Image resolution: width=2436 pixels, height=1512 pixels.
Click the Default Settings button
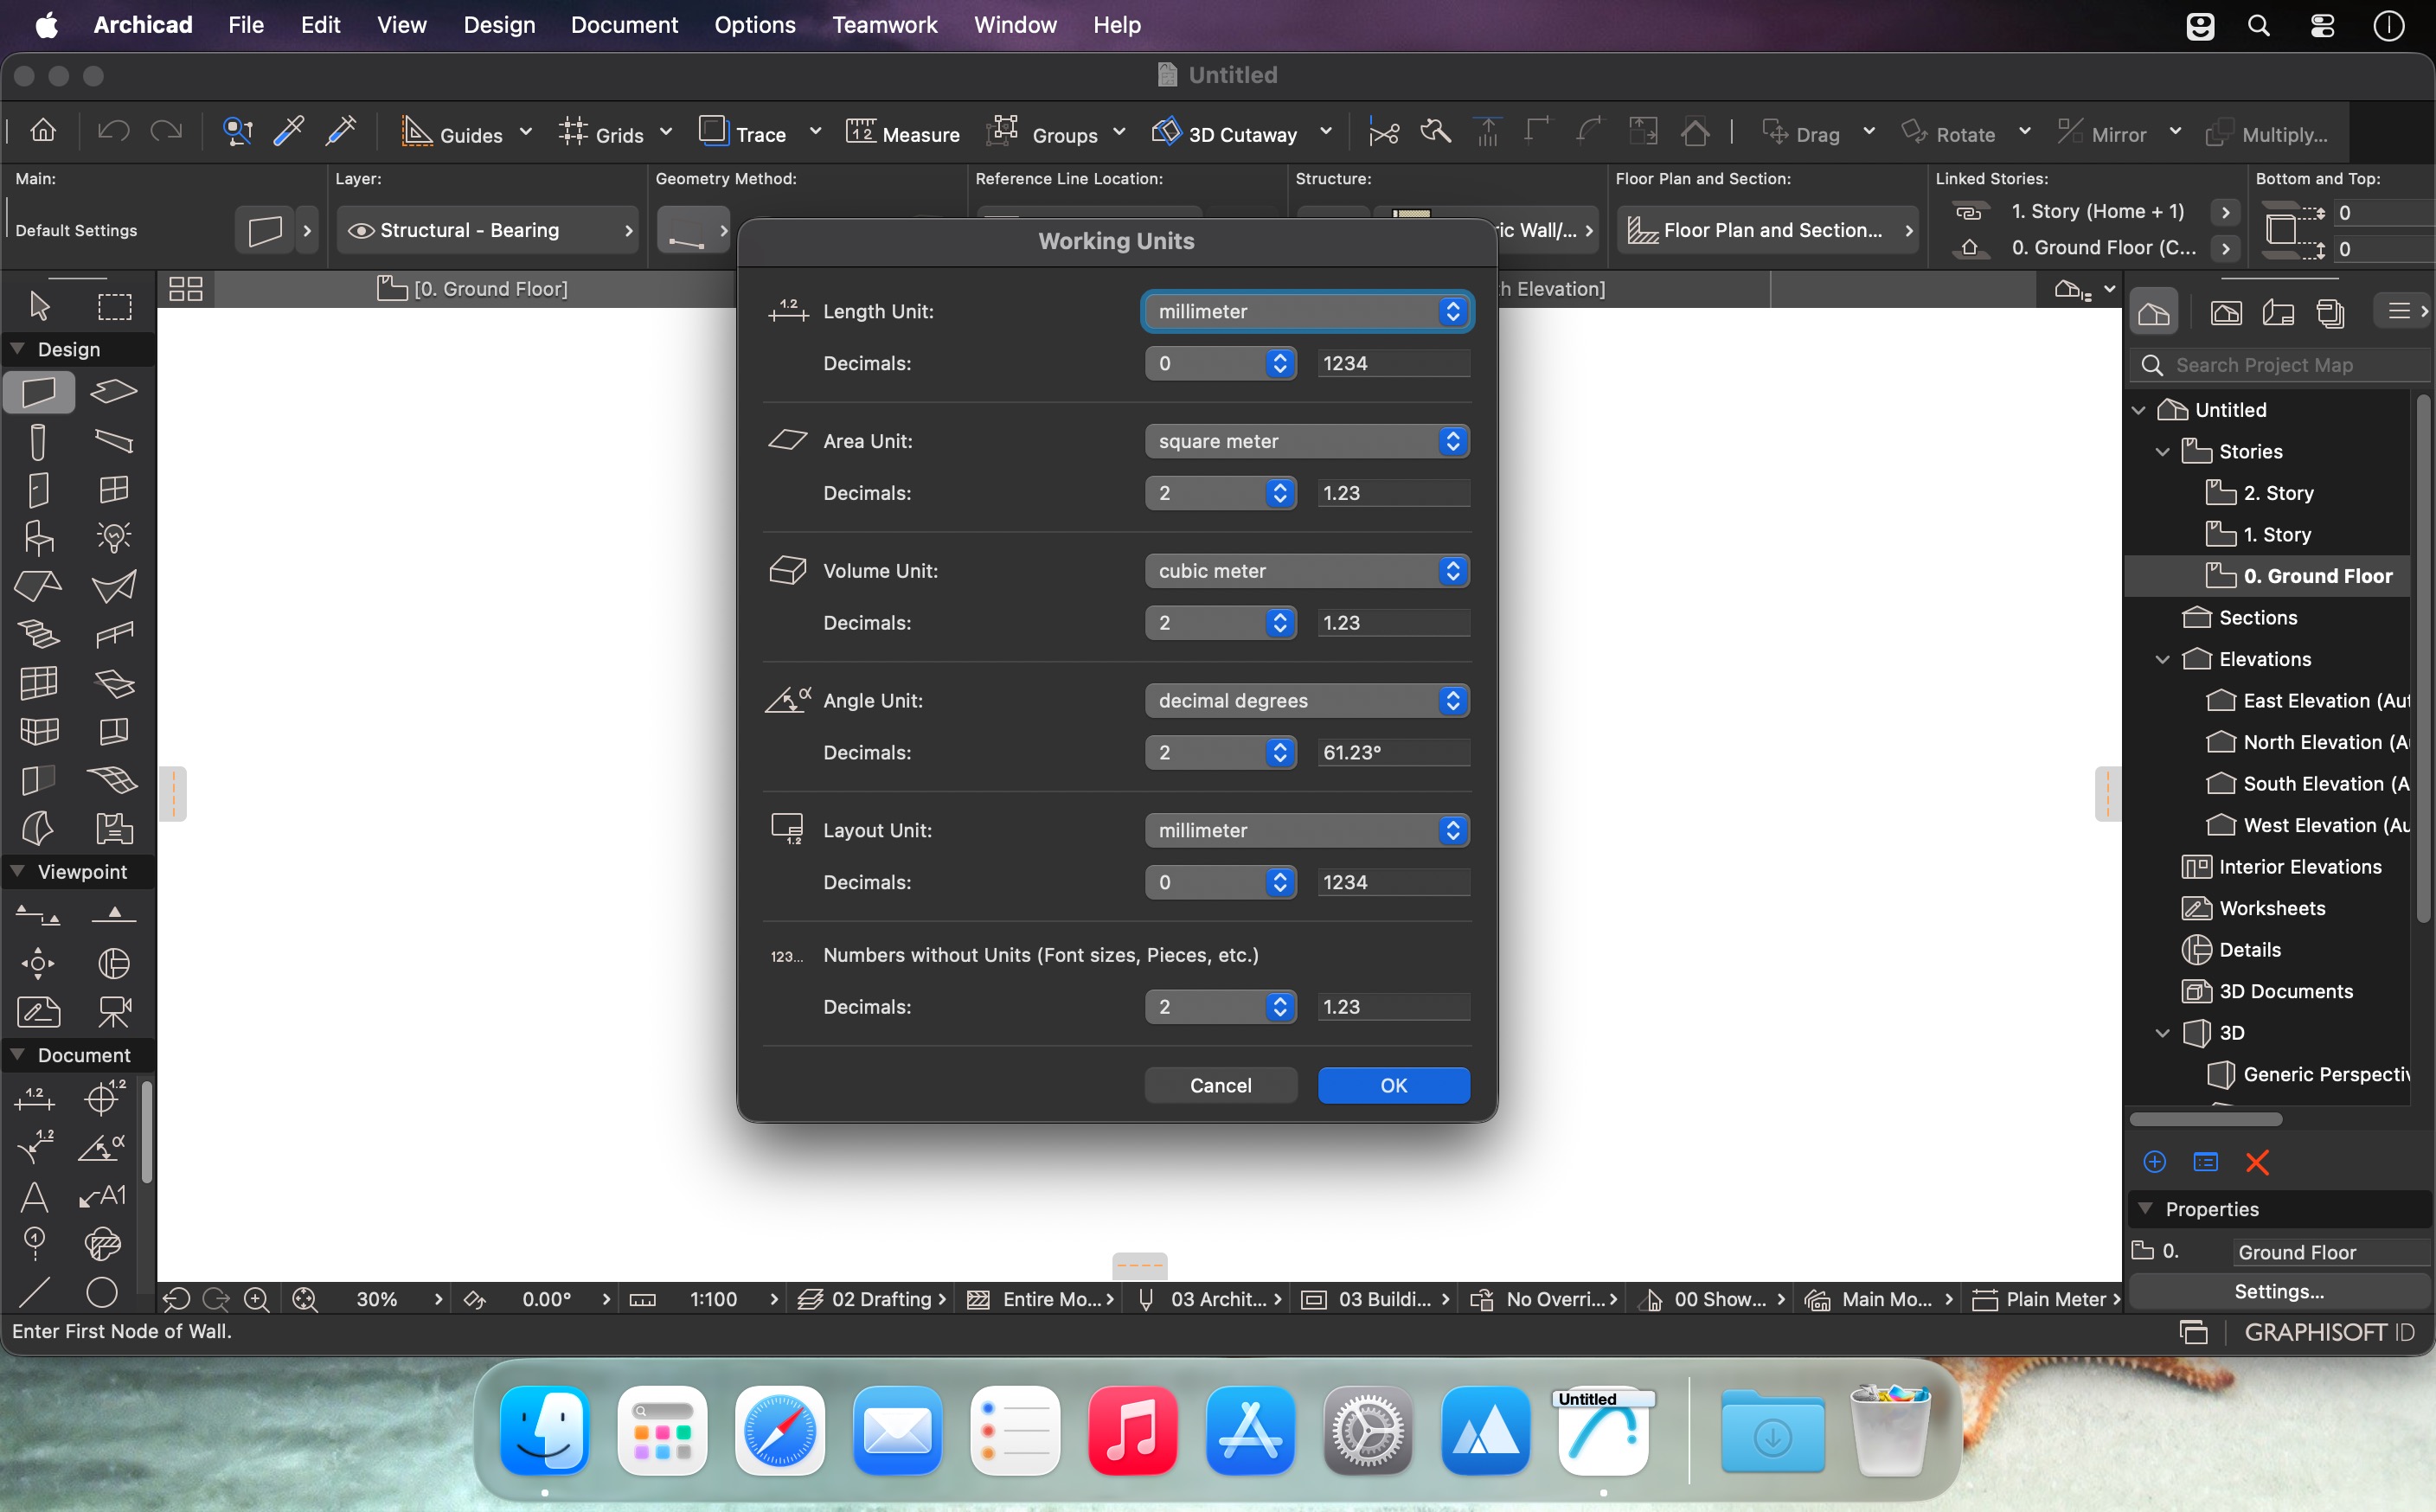[x=77, y=230]
